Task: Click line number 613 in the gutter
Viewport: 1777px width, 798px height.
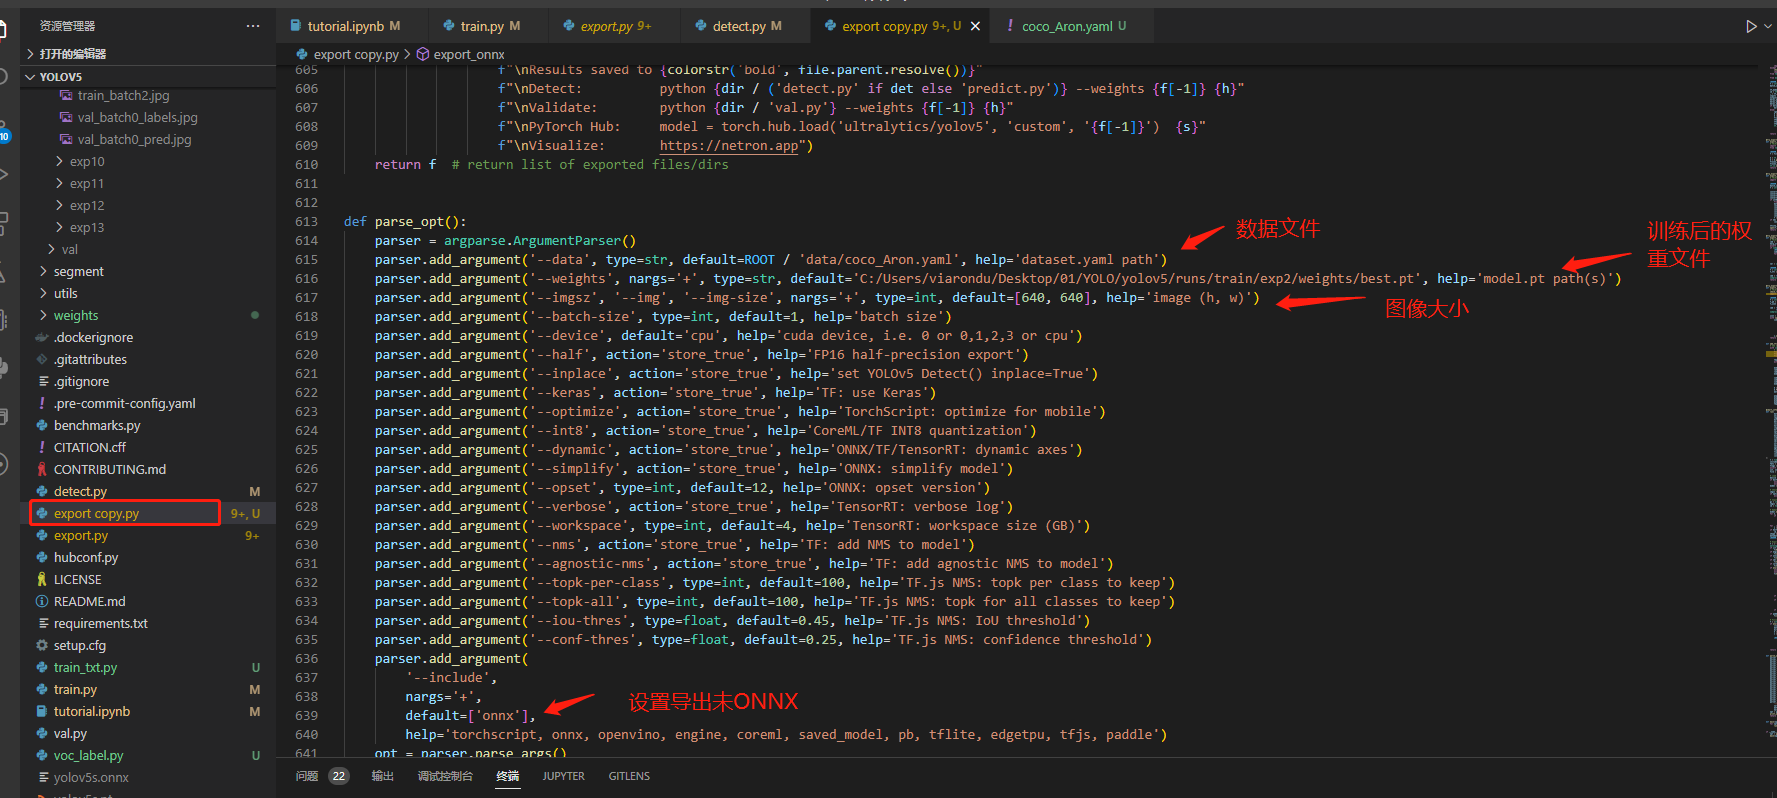Action: (306, 222)
